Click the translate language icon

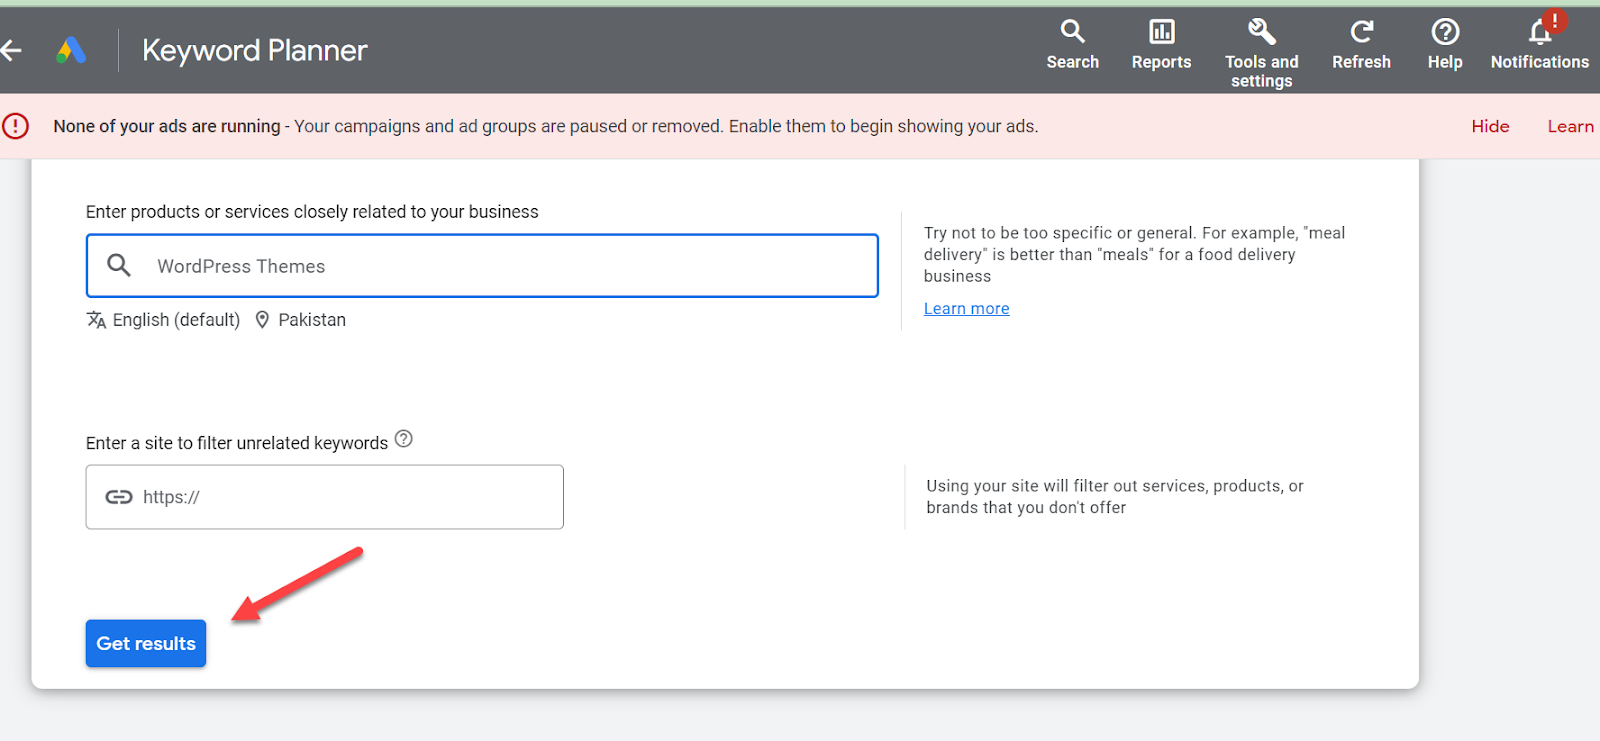click(x=96, y=320)
